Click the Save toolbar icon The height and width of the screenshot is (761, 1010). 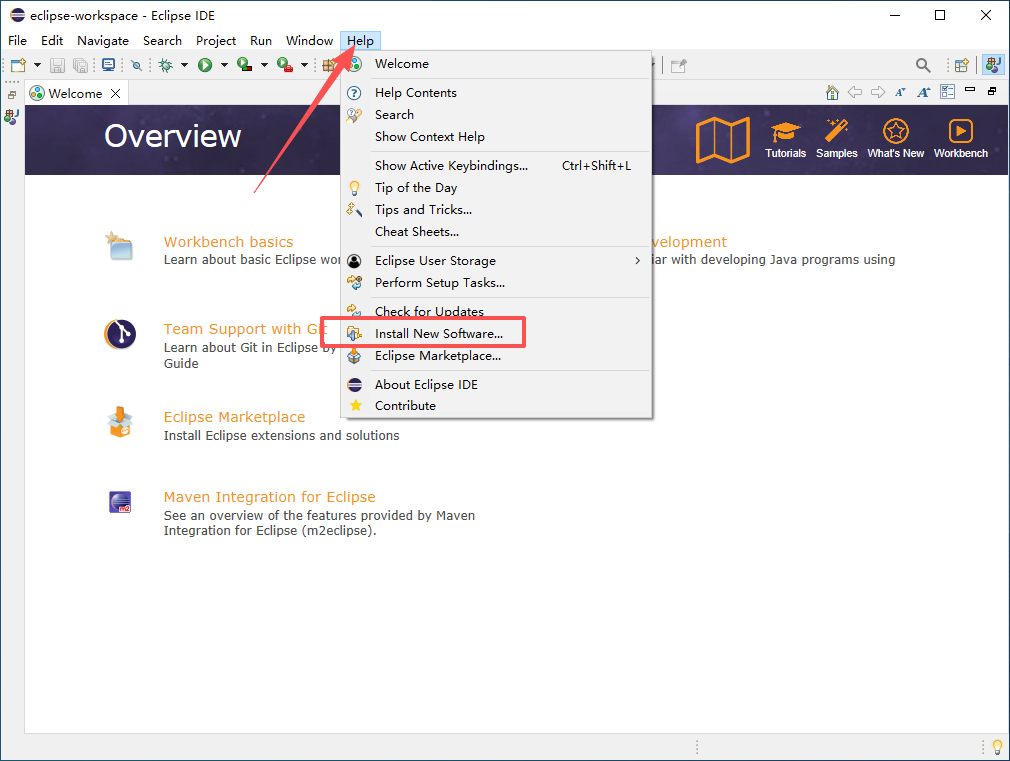pos(57,65)
